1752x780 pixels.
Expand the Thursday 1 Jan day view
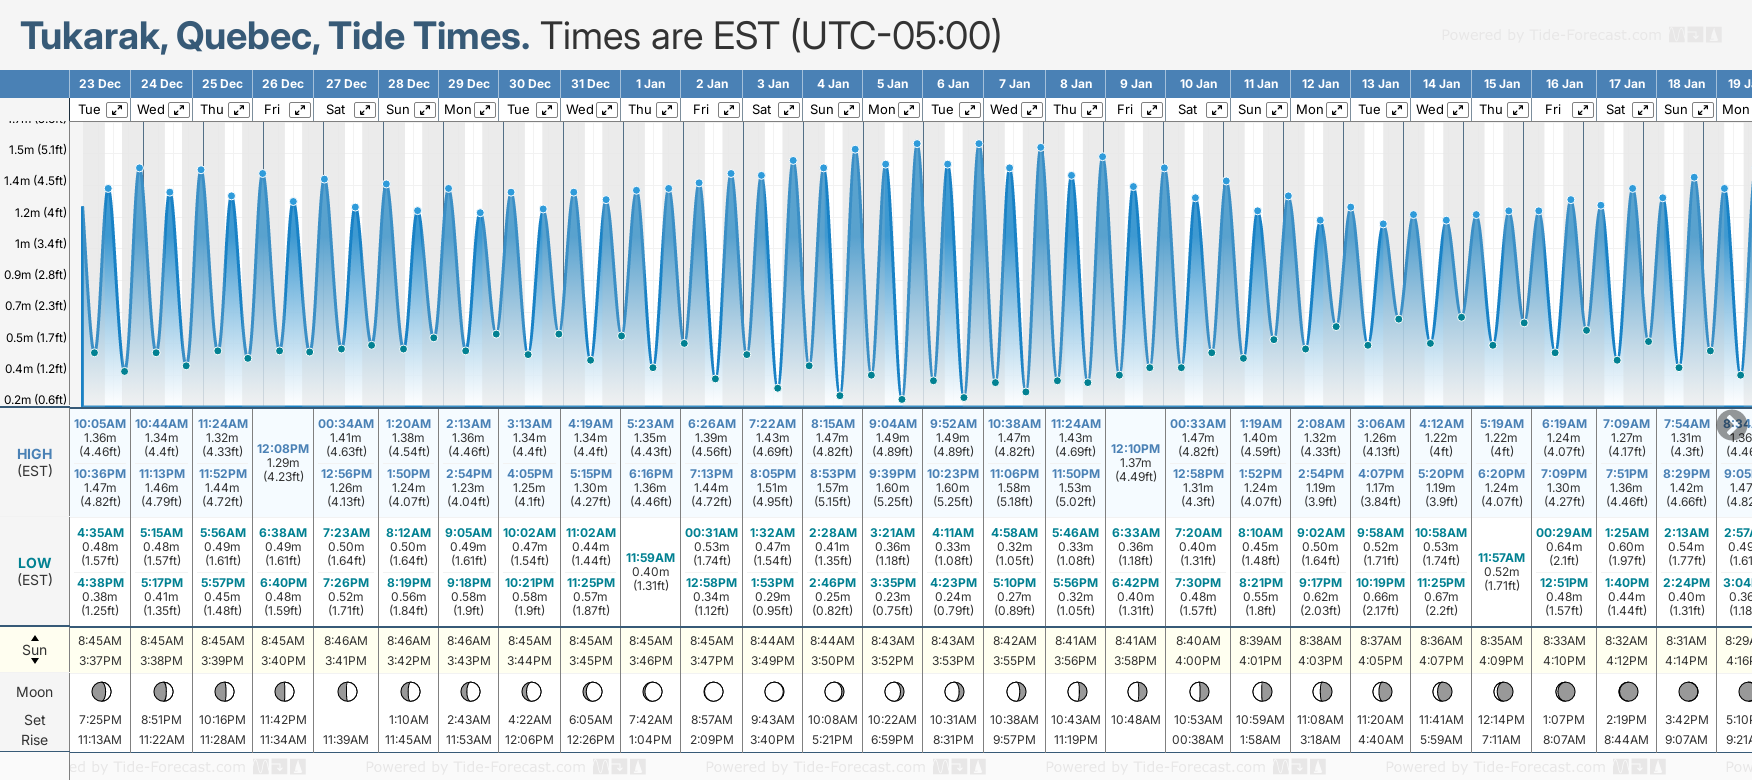(666, 110)
